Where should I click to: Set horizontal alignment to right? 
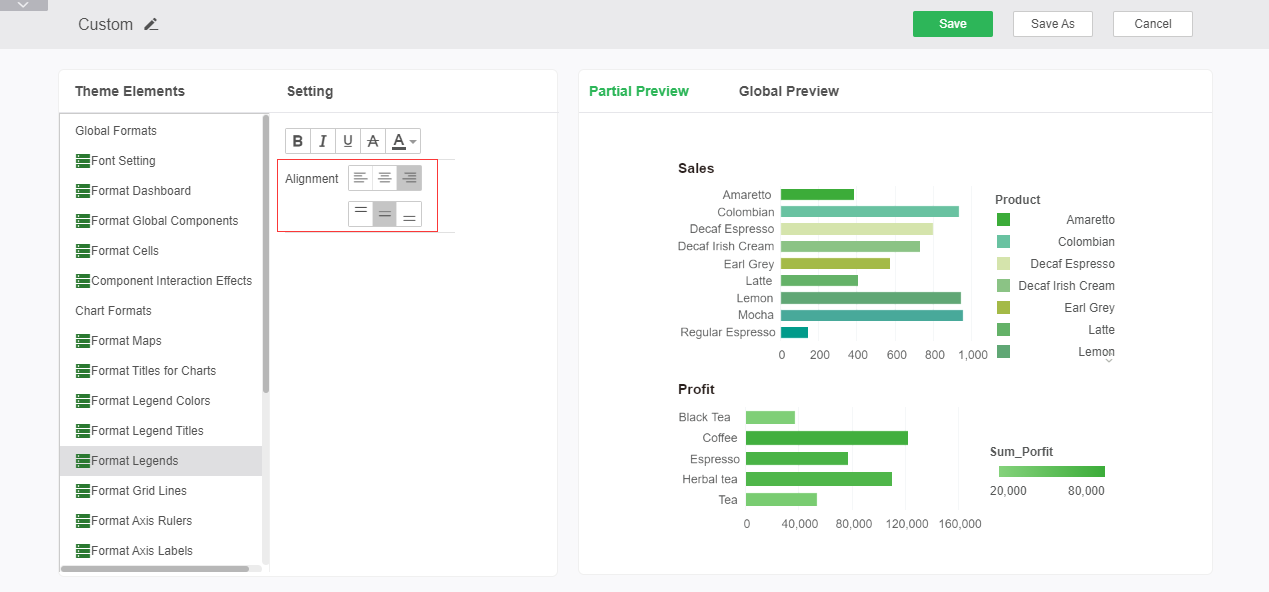pos(409,178)
